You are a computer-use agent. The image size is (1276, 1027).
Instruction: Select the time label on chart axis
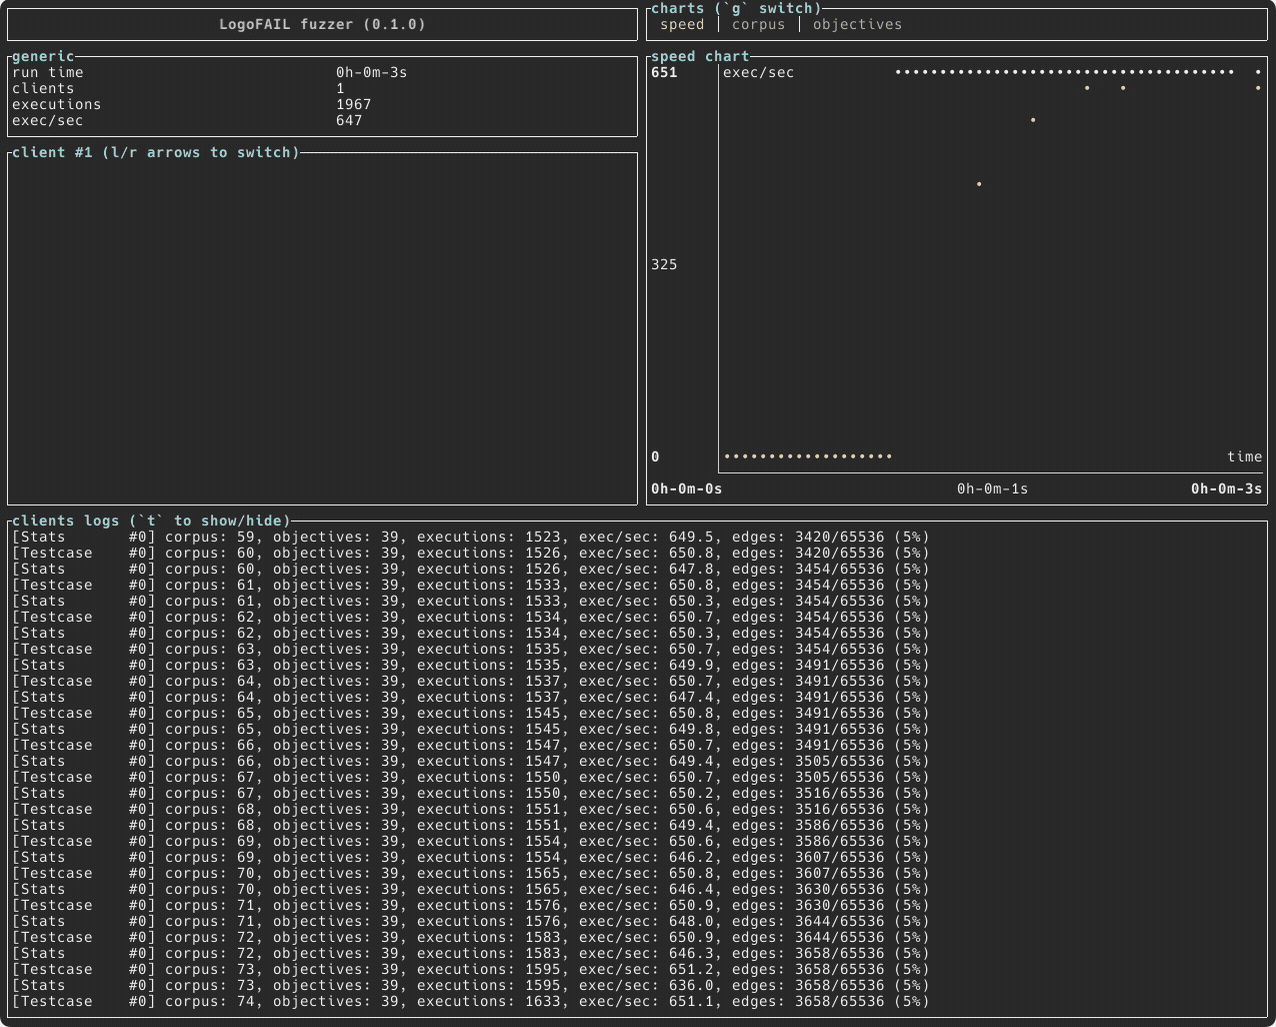pyautogui.click(x=1245, y=456)
